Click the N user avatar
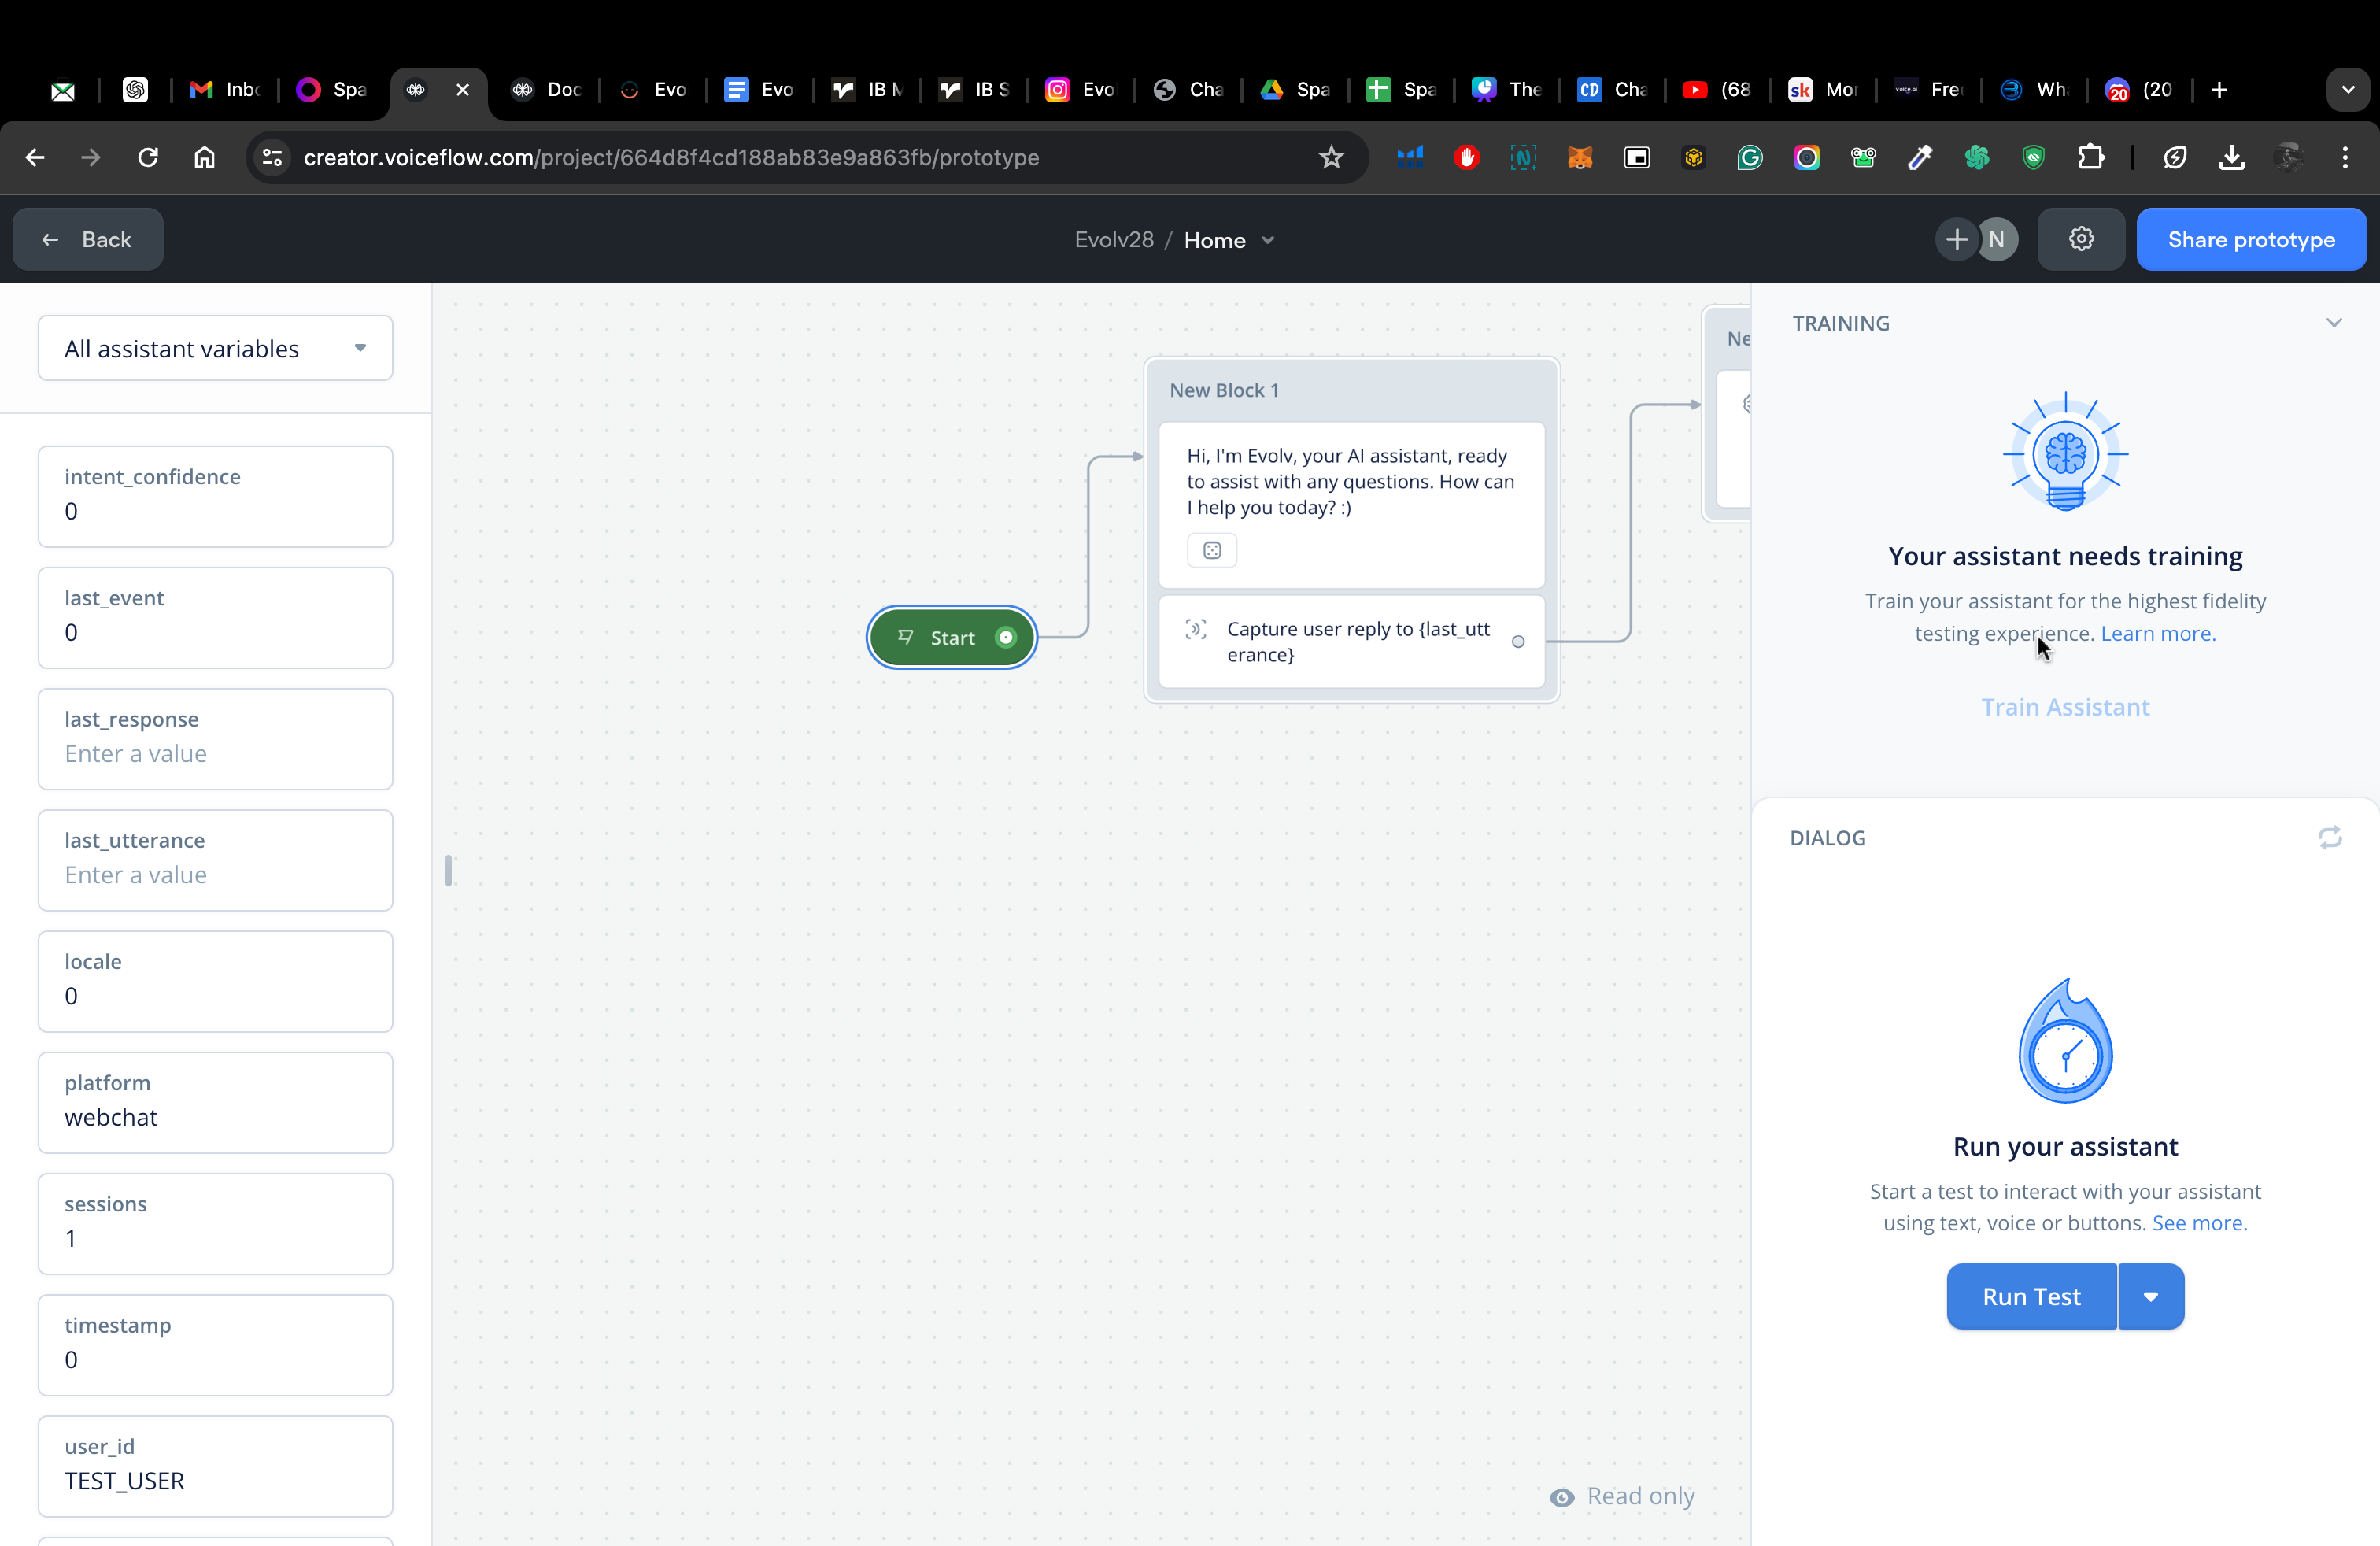The height and width of the screenshot is (1546, 2380). coord(1996,239)
